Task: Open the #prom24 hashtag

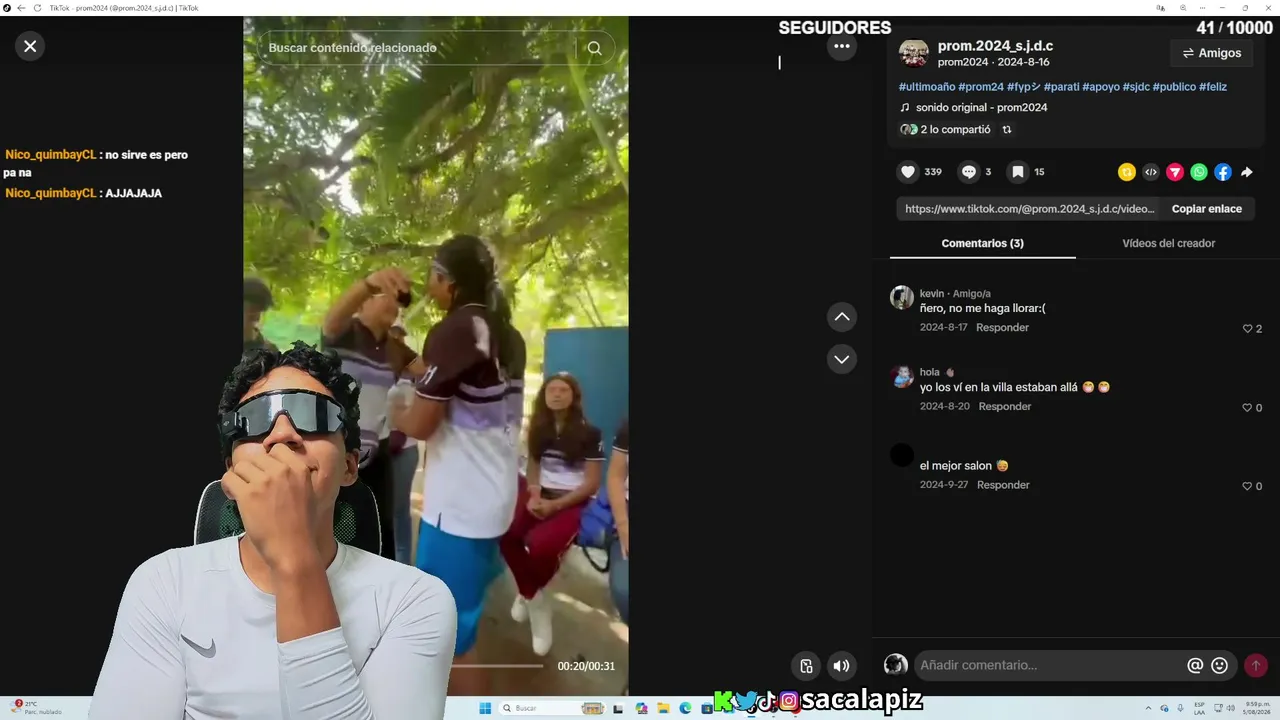Action: [x=981, y=87]
